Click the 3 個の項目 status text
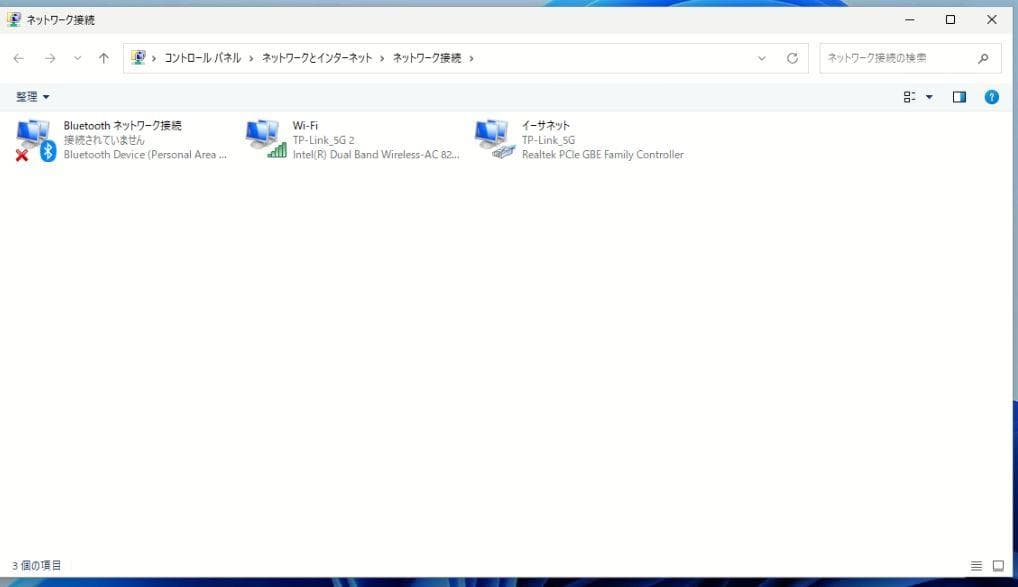1018x587 pixels. click(x=38, y=565)
